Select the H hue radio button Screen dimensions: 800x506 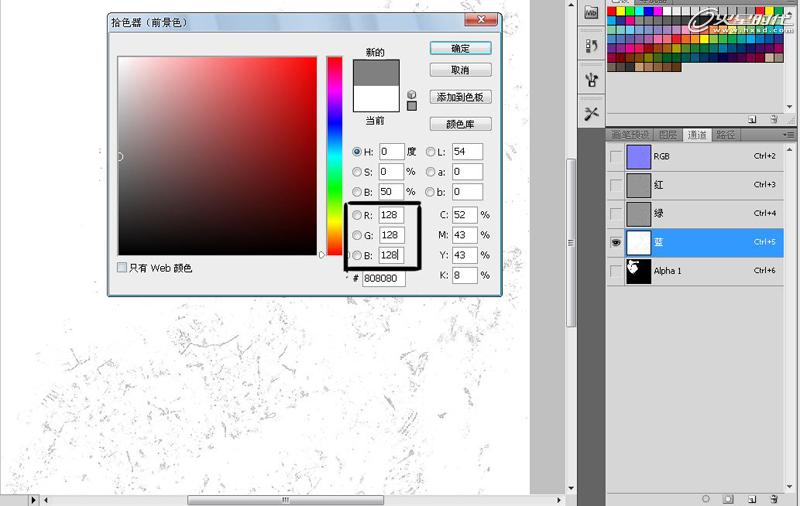click(357, 151)
